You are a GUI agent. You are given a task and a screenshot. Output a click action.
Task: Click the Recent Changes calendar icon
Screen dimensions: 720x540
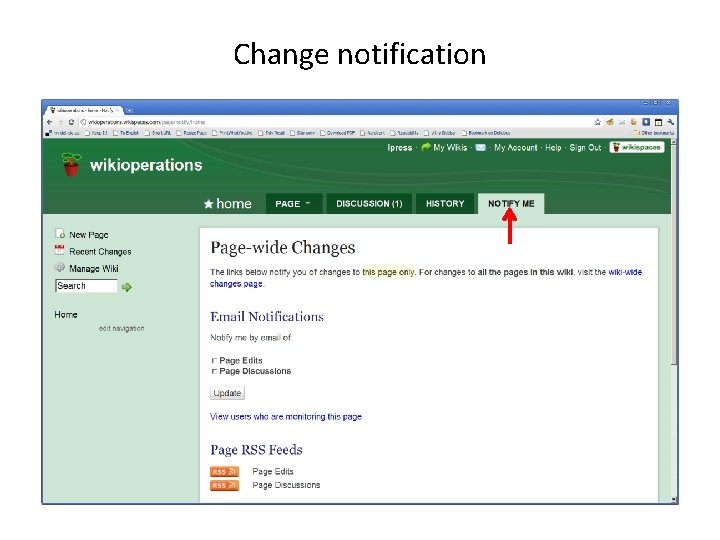click(x=59, y=250)
